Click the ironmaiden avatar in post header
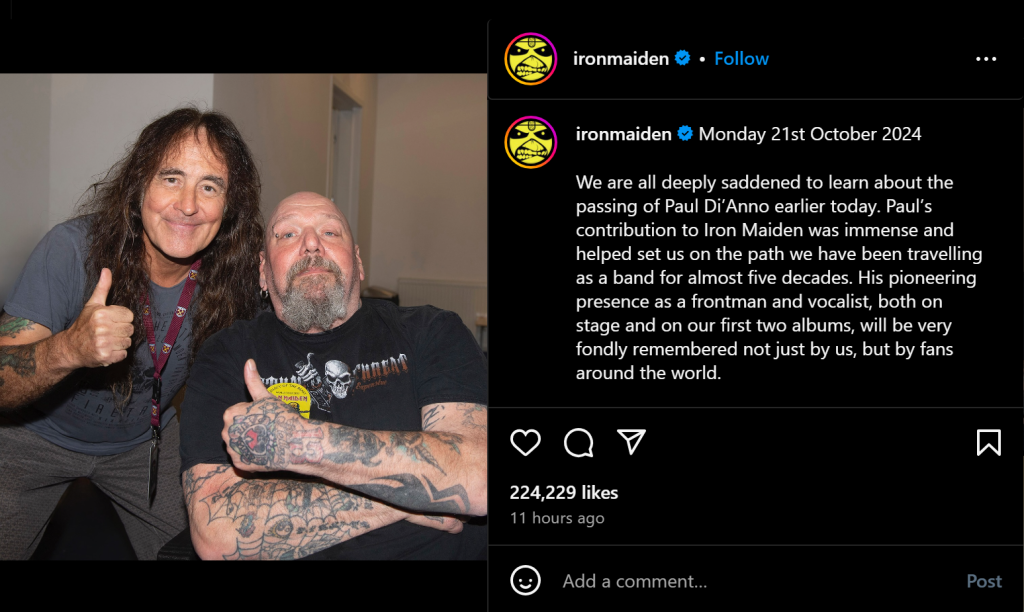Image resolution: width=1024 pixels, height=612 pixels. point(530,59)
